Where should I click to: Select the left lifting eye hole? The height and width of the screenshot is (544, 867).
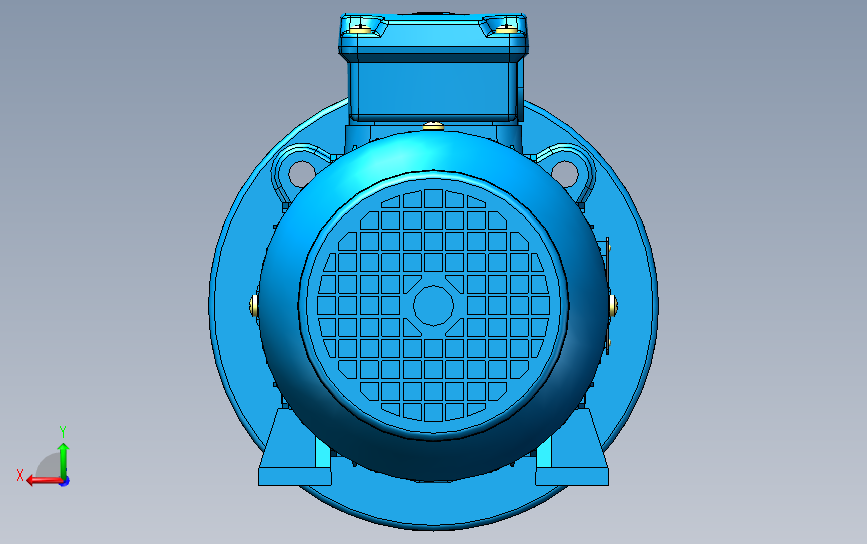click(x=301, y=174)
